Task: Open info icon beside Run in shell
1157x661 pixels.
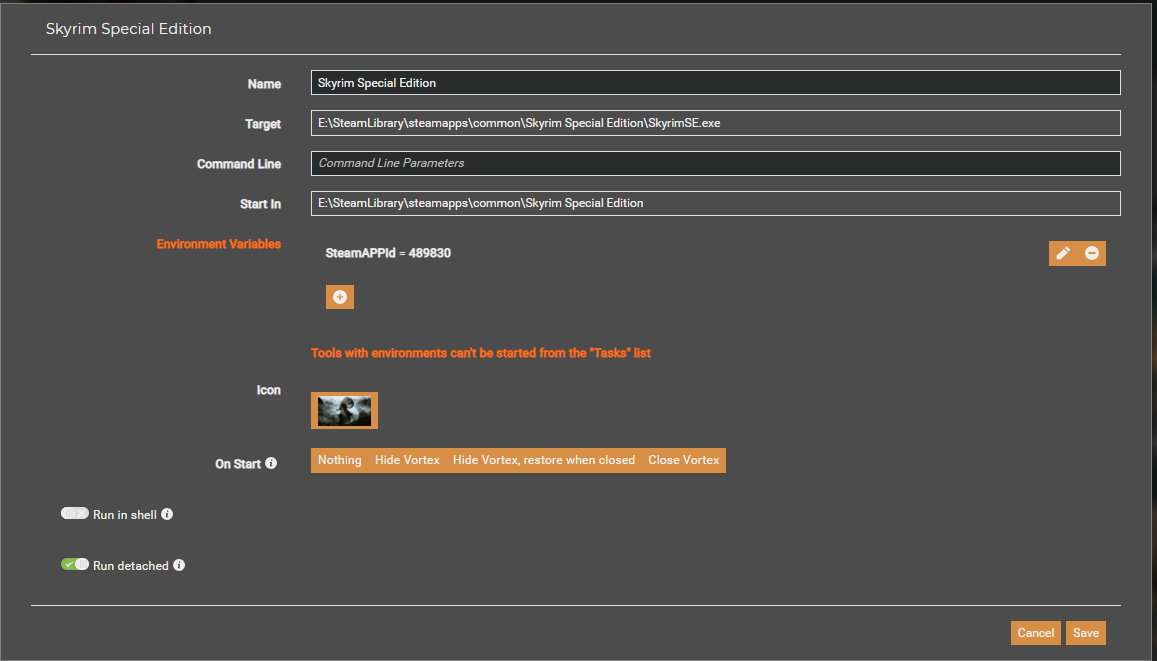Action: [x=167, y=514]
